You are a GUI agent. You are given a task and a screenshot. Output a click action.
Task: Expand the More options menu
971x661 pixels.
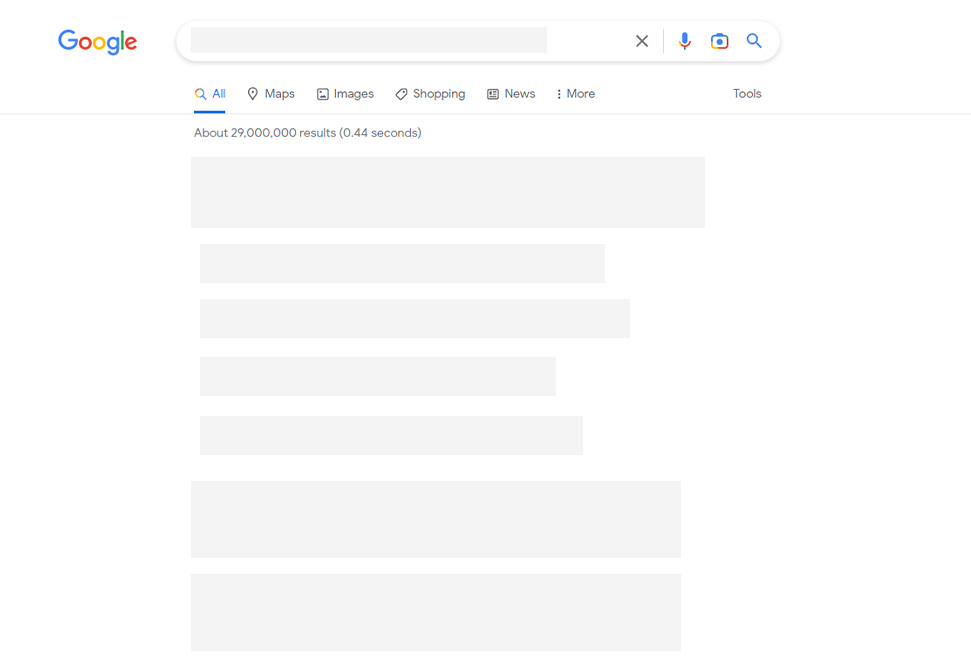pos(575,94)
